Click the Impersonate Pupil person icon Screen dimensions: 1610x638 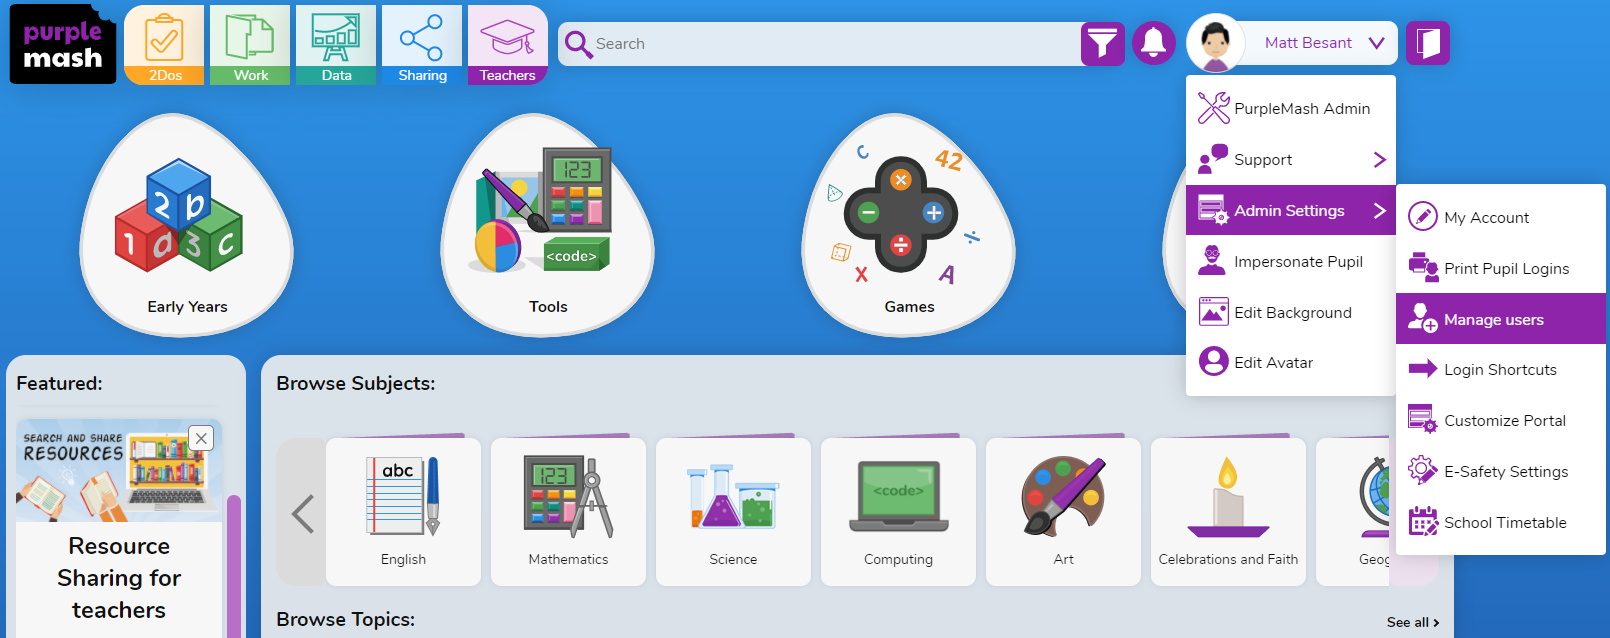(x=1212, y=260)
